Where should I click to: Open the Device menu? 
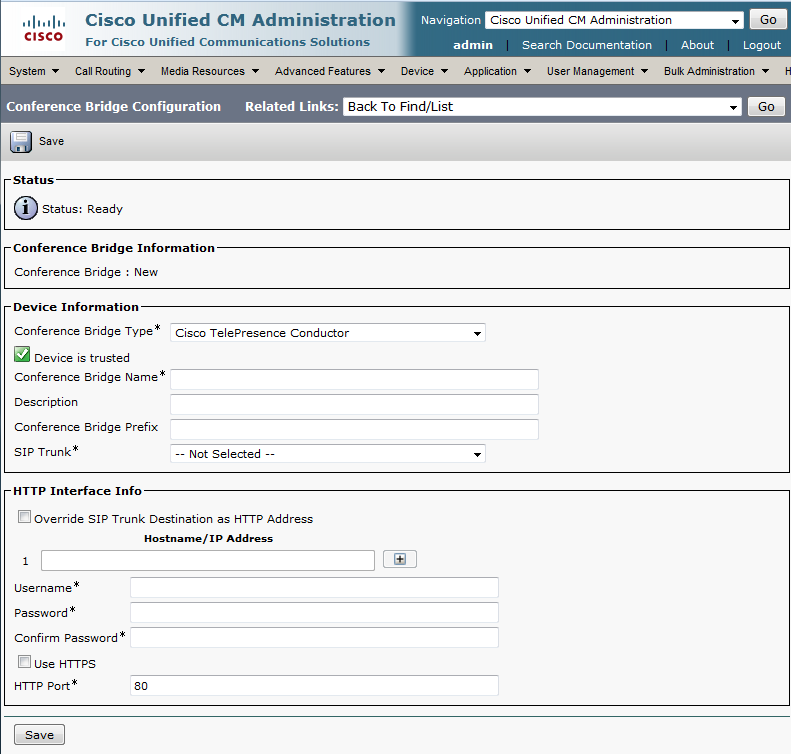tap(424, 71)
